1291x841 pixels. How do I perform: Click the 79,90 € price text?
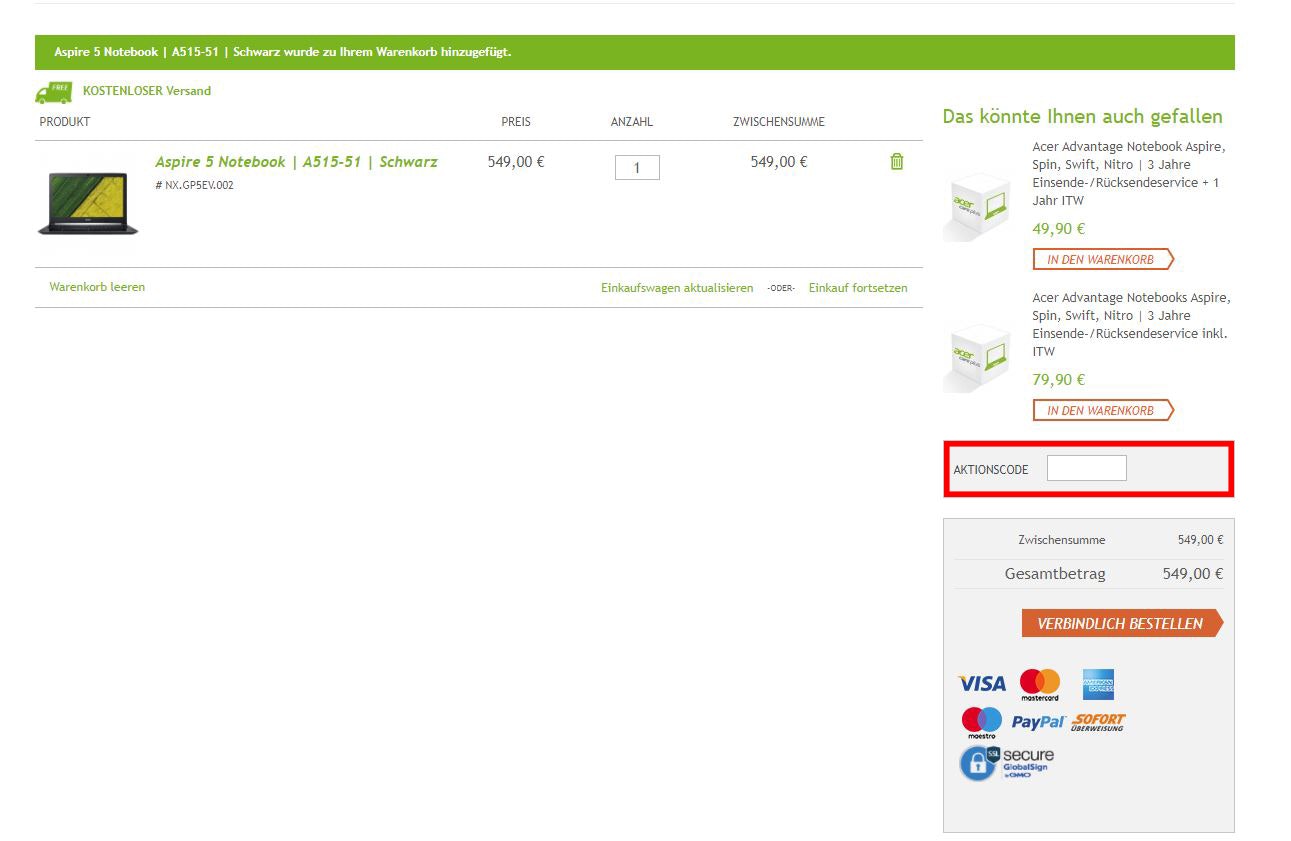tap(1059, 380)
